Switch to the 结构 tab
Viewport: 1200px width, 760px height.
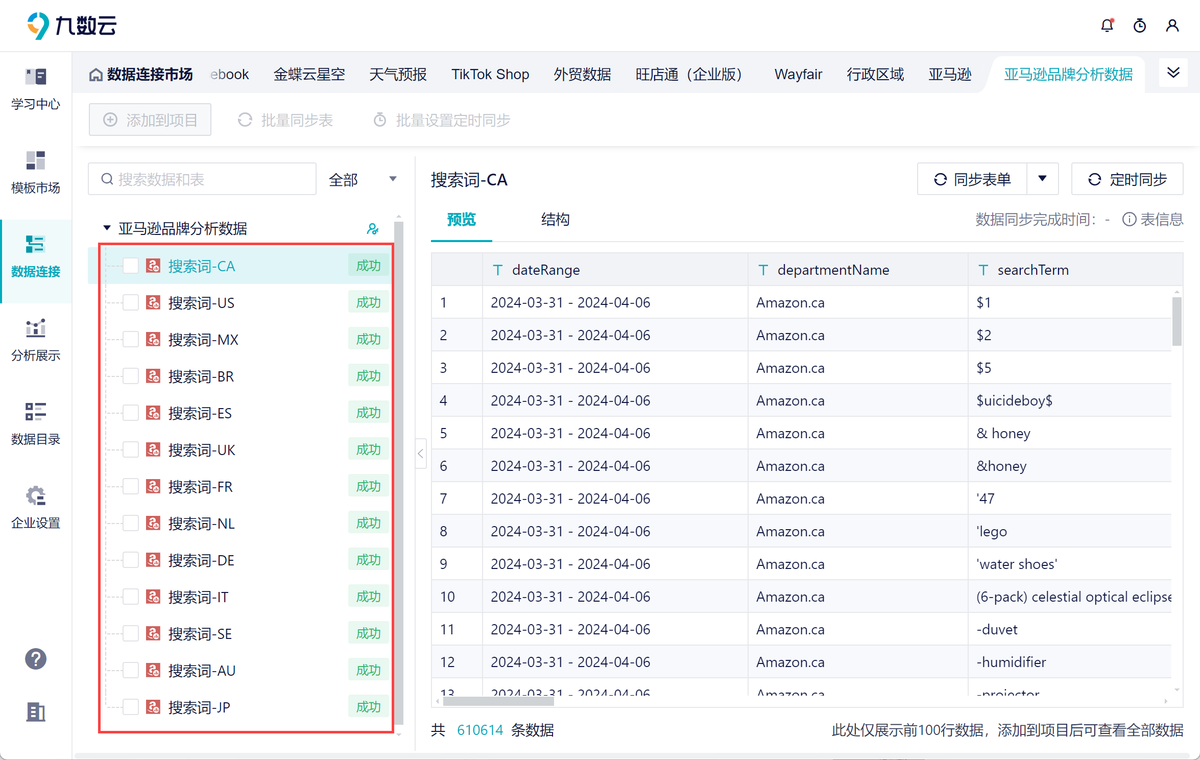click(x=555, y=219)
